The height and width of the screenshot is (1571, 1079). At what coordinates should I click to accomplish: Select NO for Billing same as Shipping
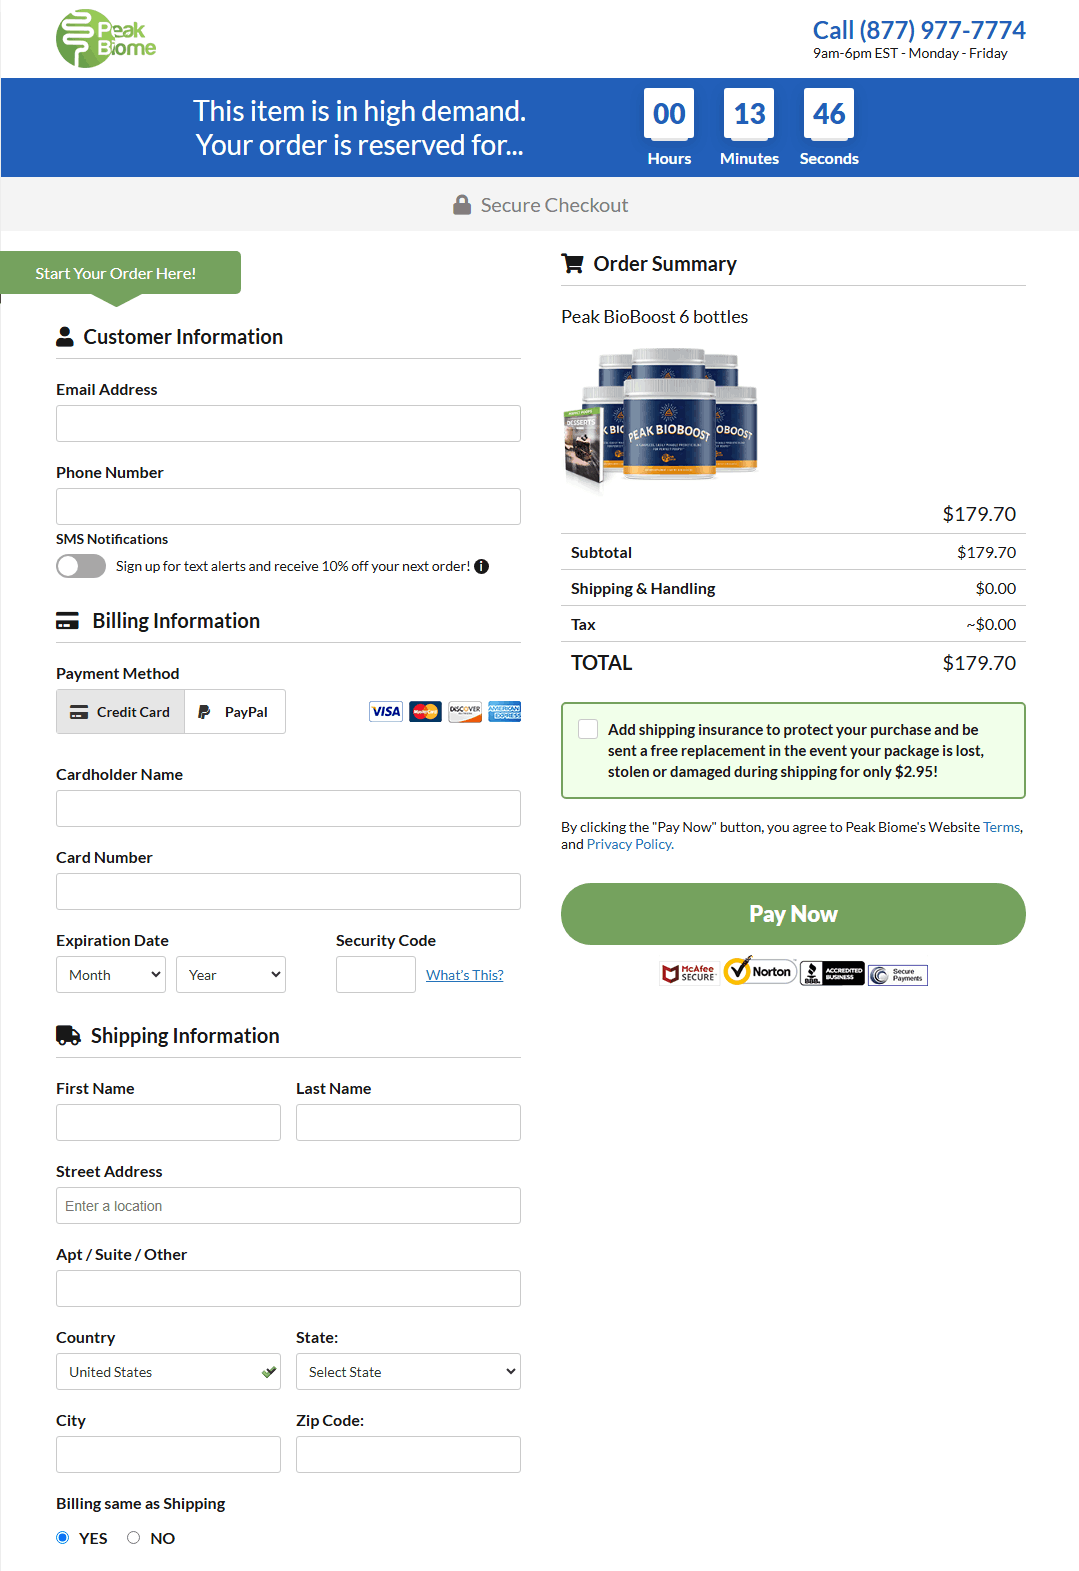click(133, 1537)
